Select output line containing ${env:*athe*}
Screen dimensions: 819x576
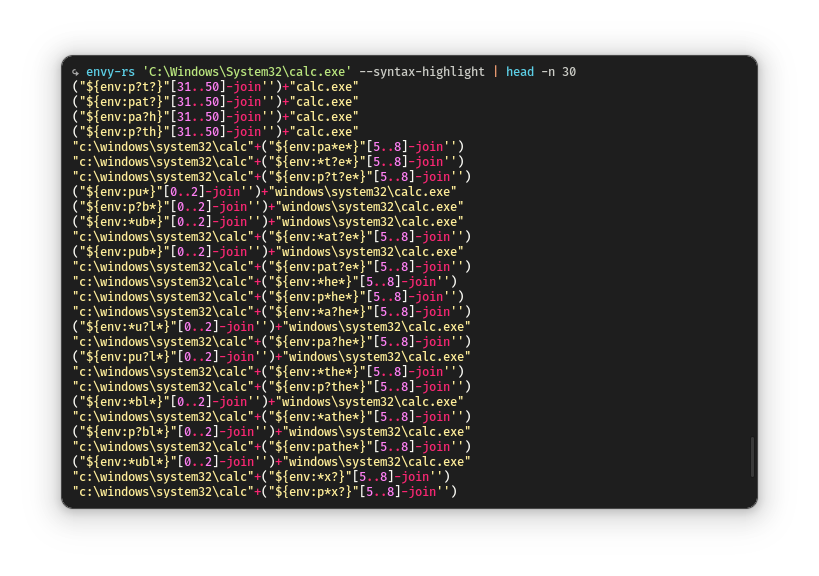(272, 417)
